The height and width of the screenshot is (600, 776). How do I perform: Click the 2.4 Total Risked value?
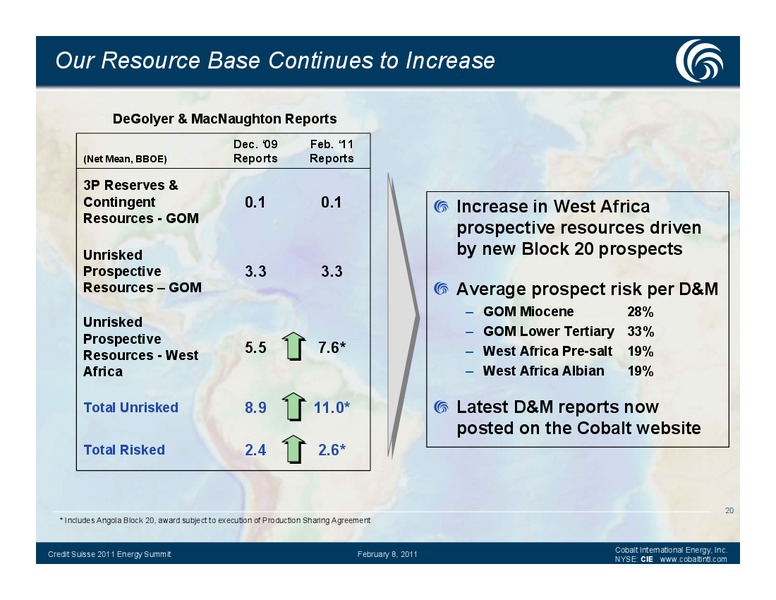(x=255, y=450)
